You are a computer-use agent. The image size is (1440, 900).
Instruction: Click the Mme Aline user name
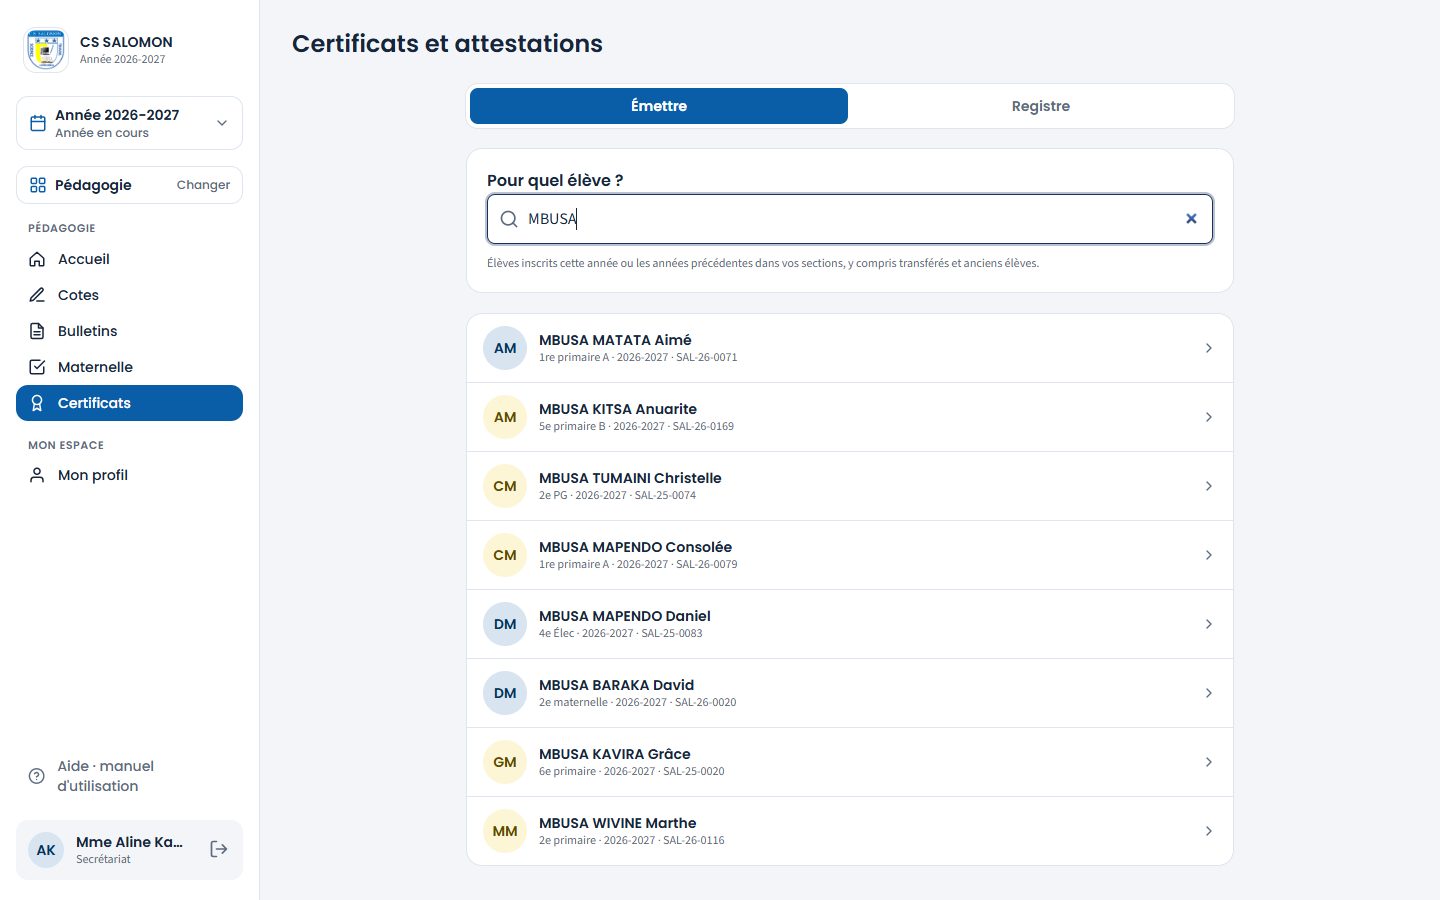click(x=129, y=842)
